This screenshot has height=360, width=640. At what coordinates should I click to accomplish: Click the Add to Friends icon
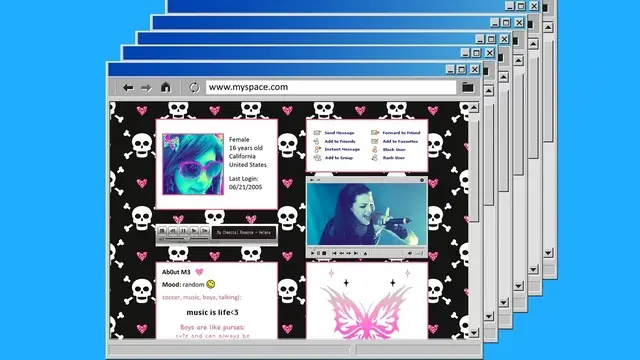pos(317,141)
